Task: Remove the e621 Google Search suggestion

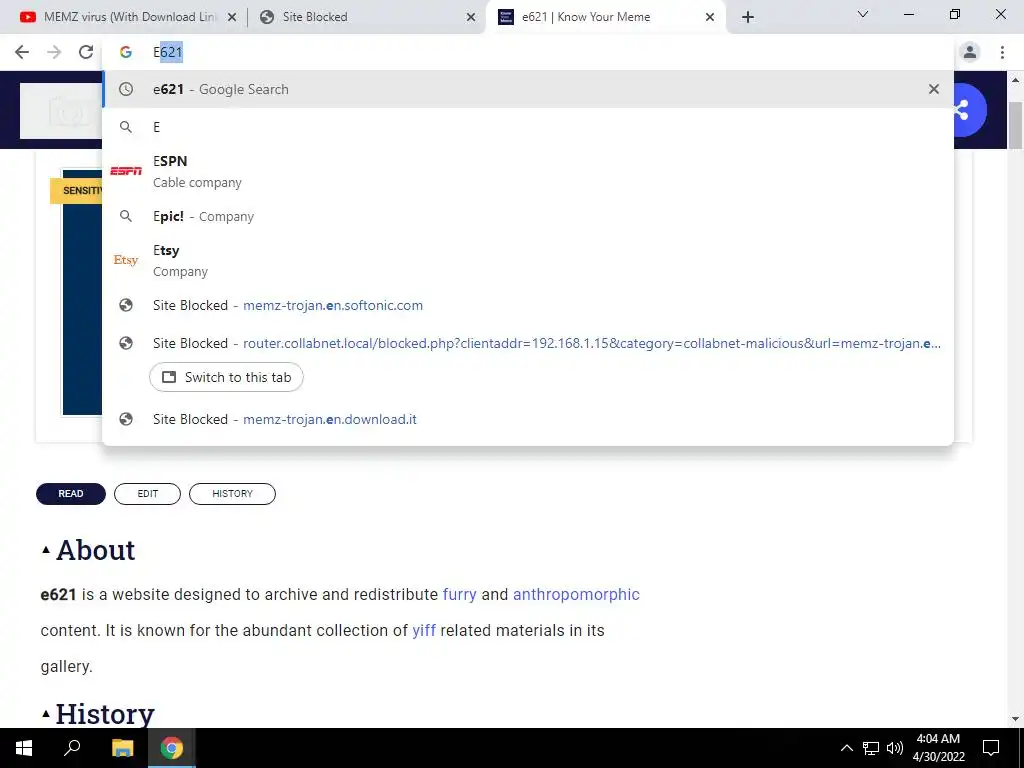Action: point(934,89)
